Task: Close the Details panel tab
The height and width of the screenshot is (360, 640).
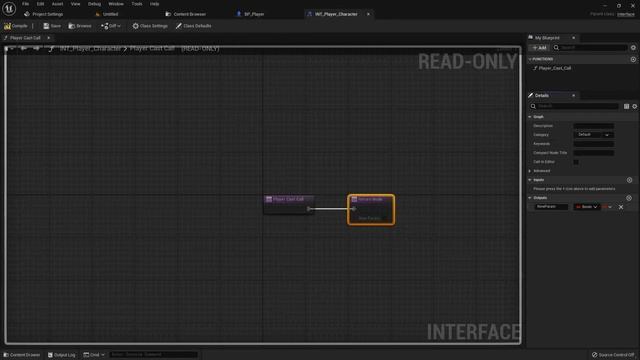Action: (573, 96)
